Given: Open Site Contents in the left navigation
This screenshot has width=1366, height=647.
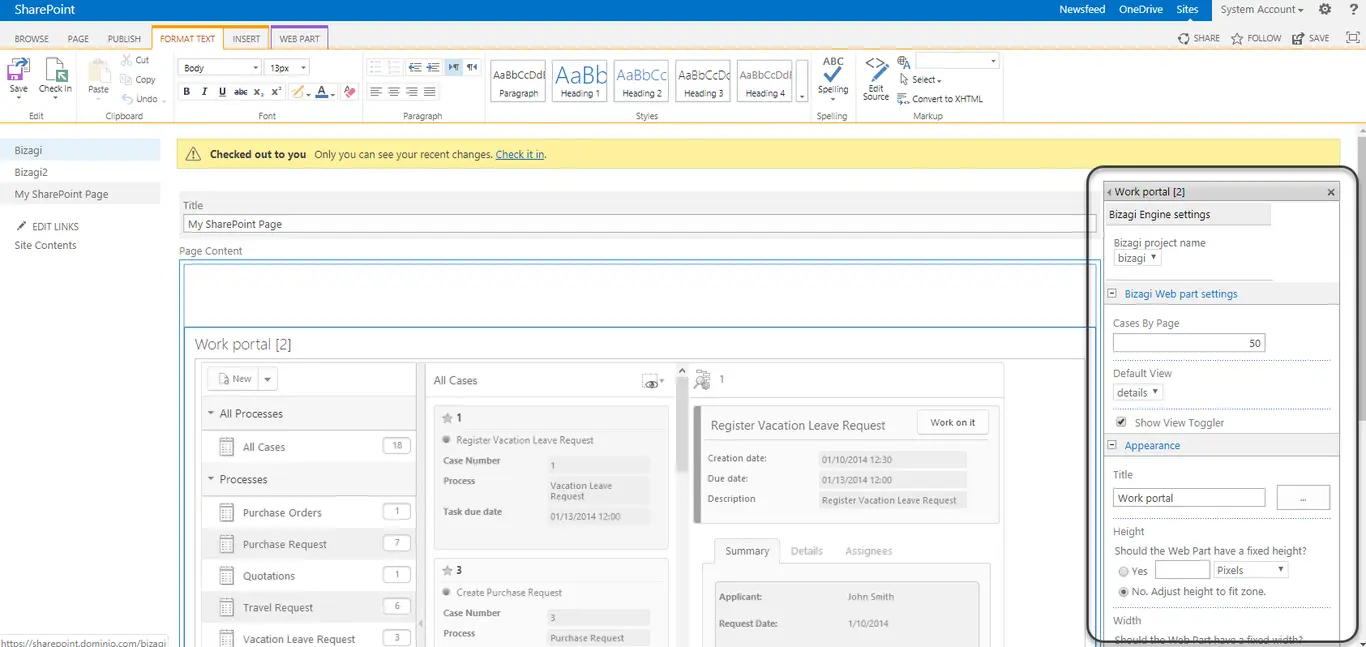Looking at the screenshot, I should (x=45, y=245).
